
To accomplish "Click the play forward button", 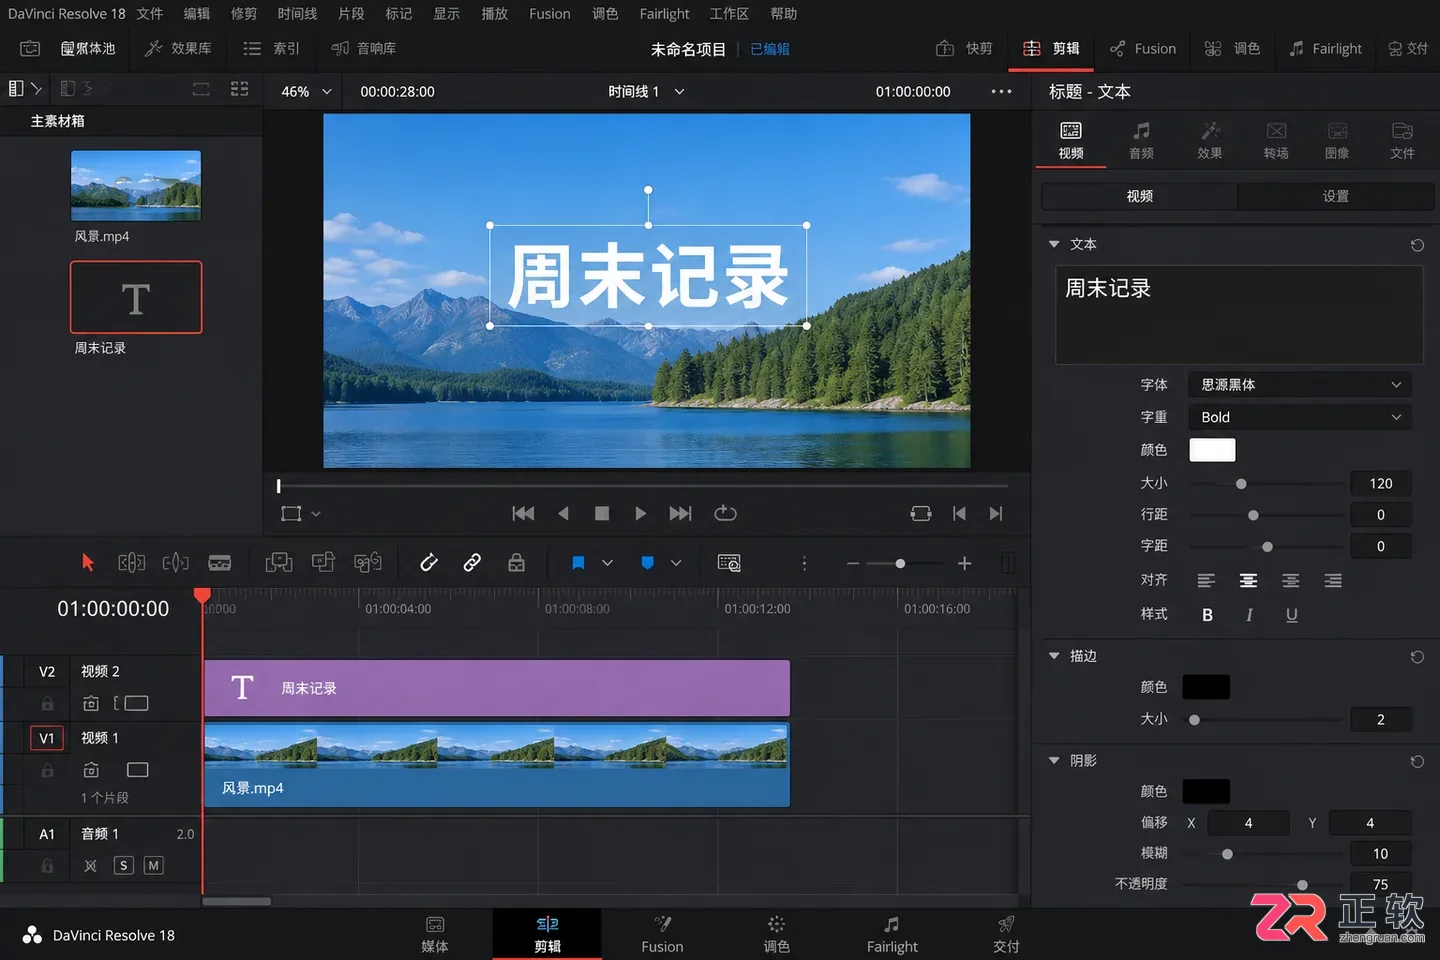I will coord(641,513).
